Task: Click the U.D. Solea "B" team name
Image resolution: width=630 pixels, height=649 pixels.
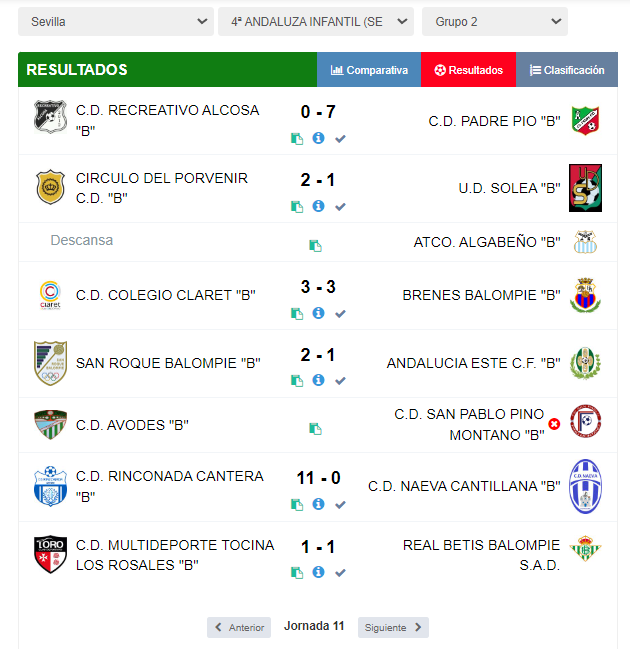Action: point(509,188)
